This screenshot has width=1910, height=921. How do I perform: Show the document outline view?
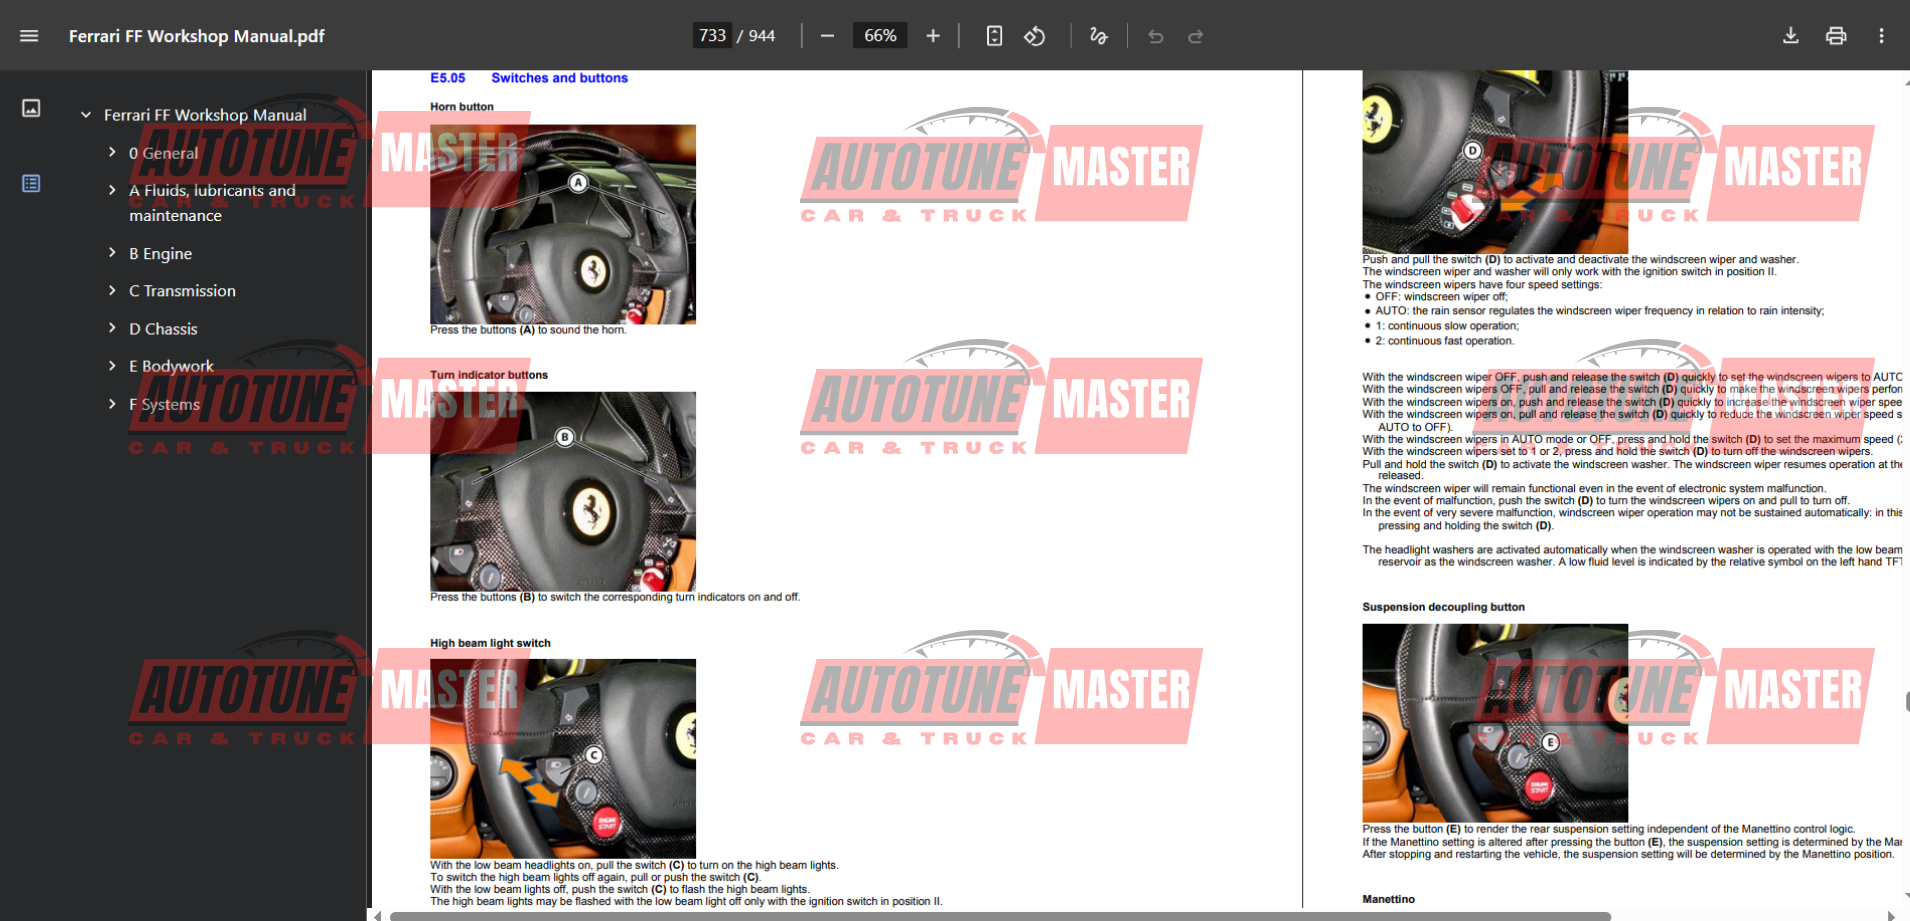(x=31, y=183)
